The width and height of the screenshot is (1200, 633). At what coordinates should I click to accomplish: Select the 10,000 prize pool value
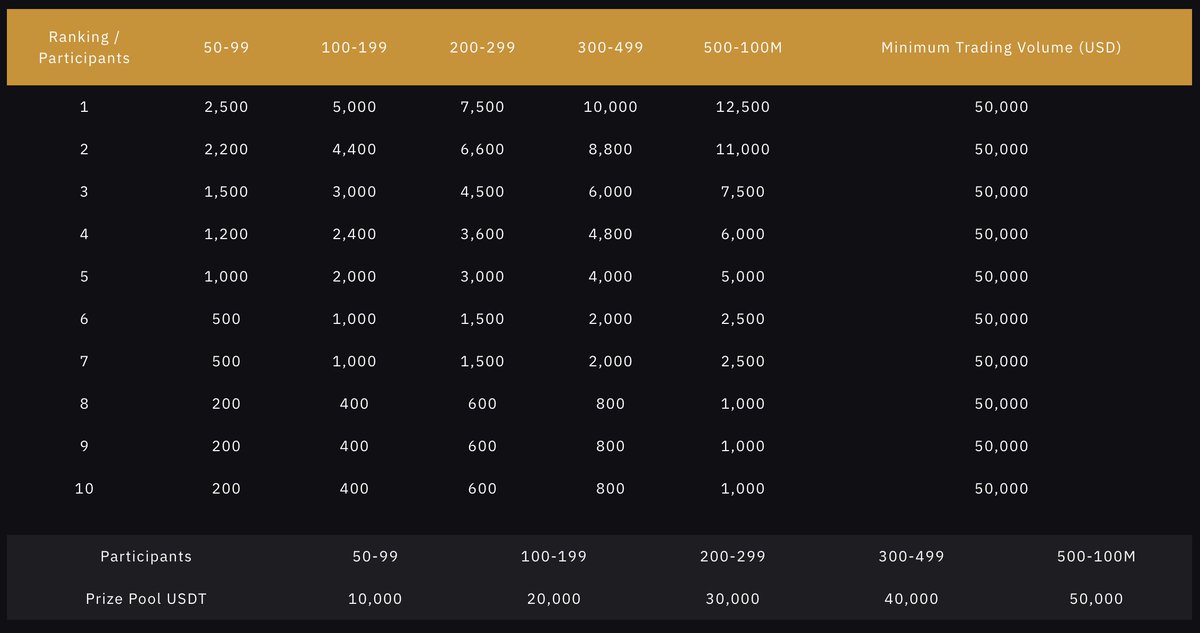(375, 599)
